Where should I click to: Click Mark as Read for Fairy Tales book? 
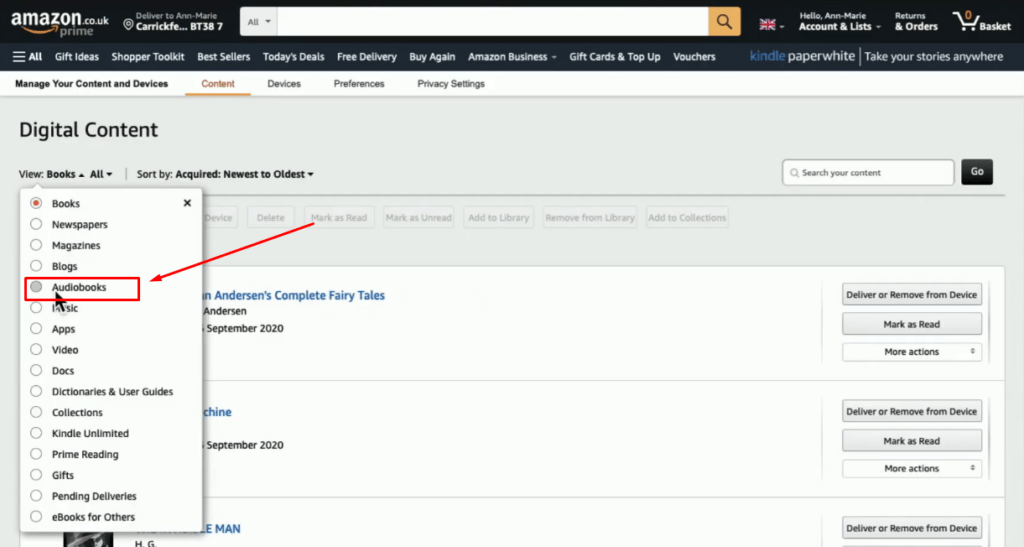912,324
